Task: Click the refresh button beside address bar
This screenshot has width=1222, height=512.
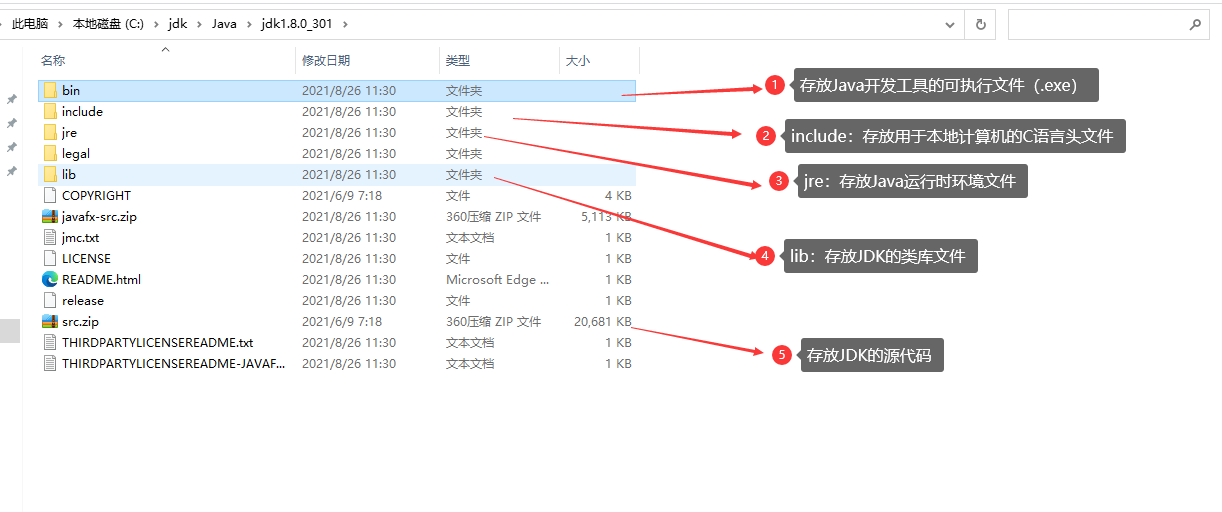Action: (981, 24)
